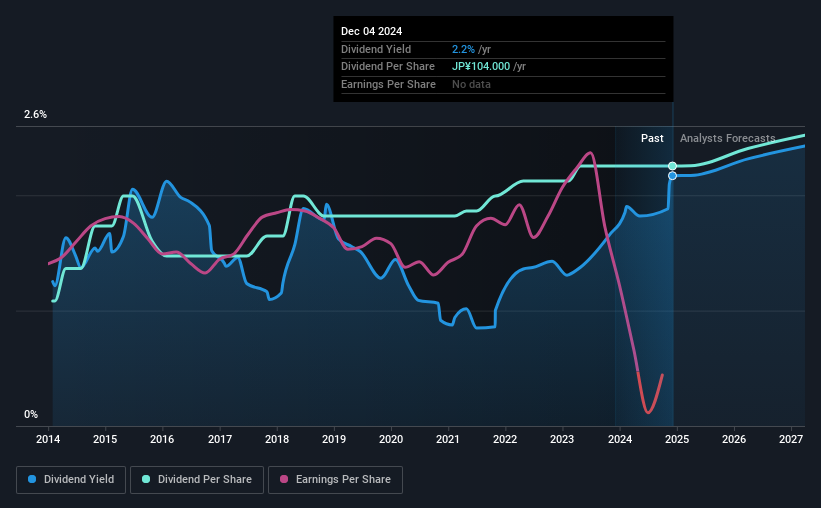
Task: Click the 2018 x-axis label
Action: coord(276,439)
